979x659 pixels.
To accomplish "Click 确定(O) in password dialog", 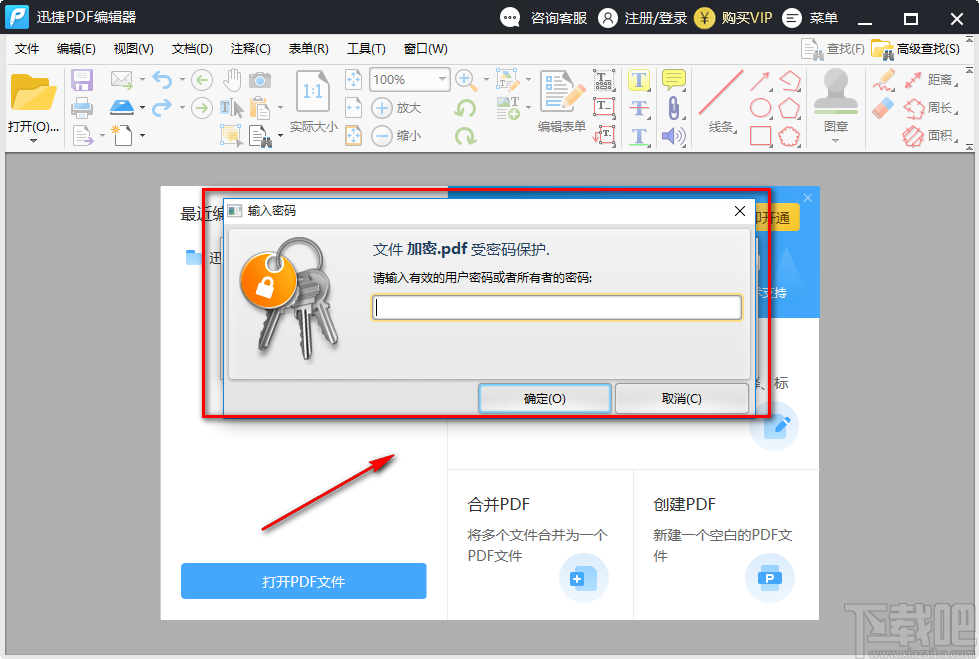I will [x=544, y=399].
